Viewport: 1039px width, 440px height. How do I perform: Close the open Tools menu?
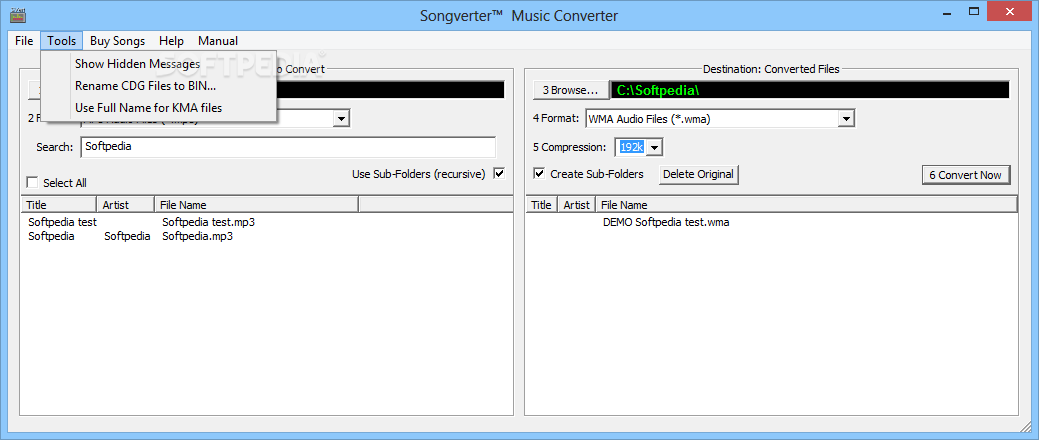point(62,41)
